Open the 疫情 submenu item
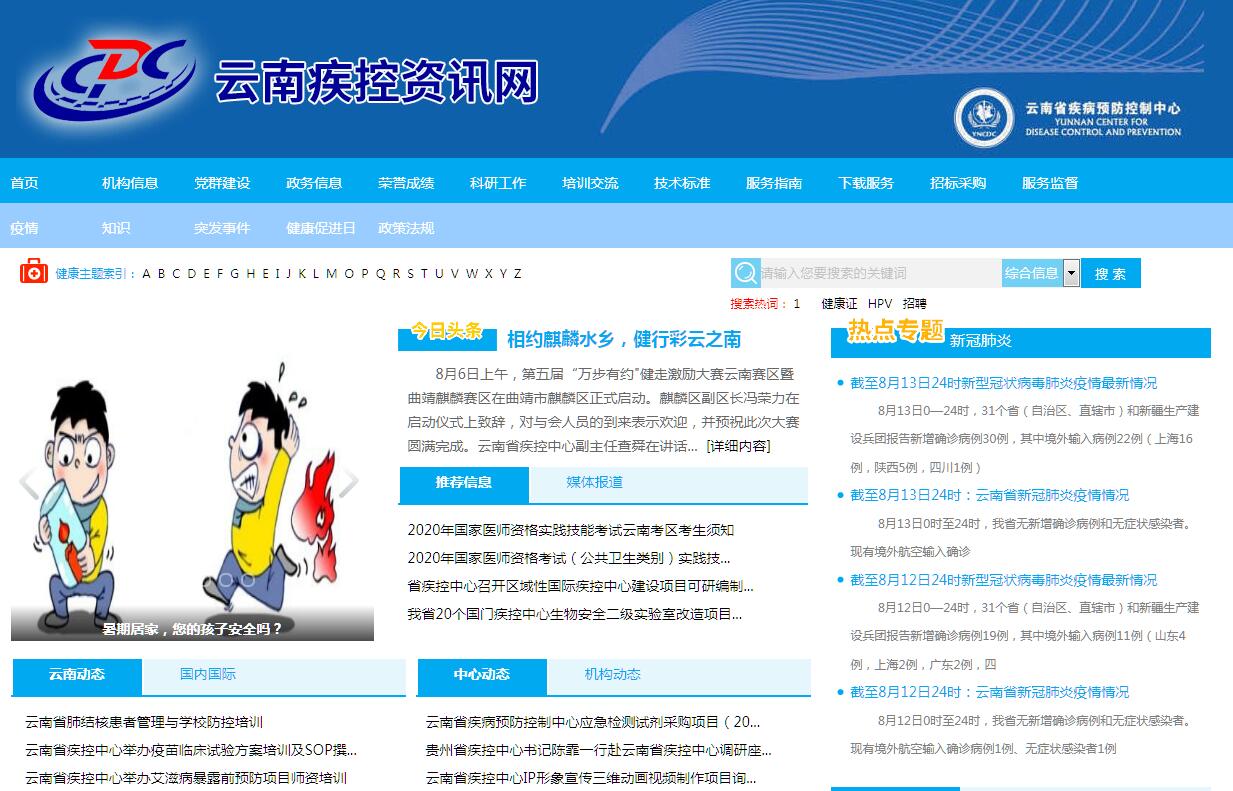This screenshot has width=1233, height=791. 24,228
